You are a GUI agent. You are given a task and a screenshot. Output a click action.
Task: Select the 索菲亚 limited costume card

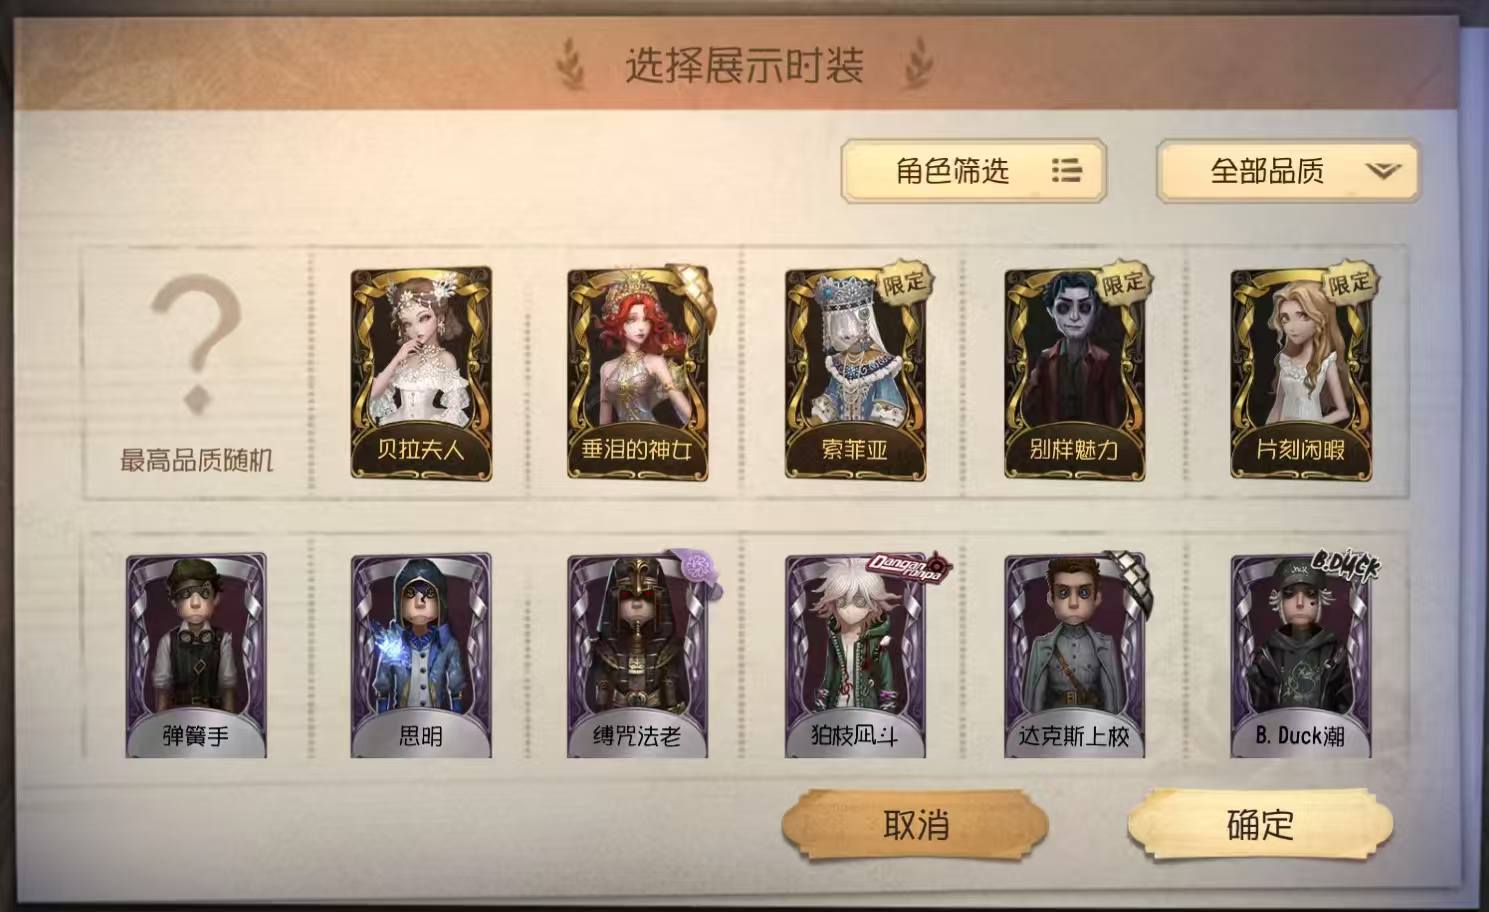855,372
